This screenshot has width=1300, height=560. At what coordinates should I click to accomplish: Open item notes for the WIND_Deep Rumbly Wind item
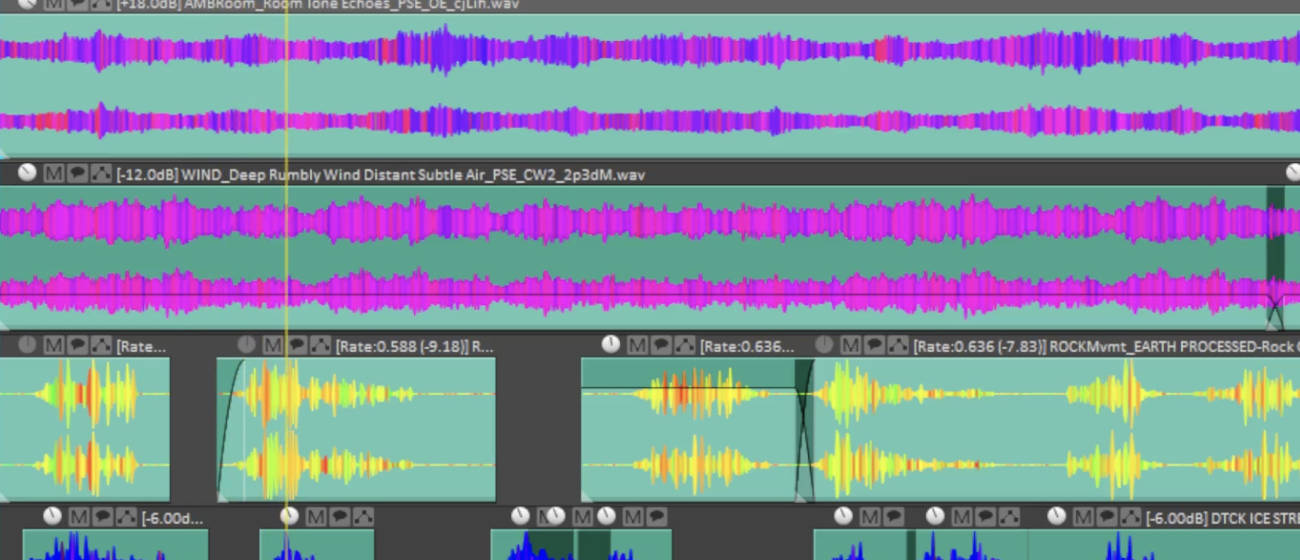pos(77,174)
